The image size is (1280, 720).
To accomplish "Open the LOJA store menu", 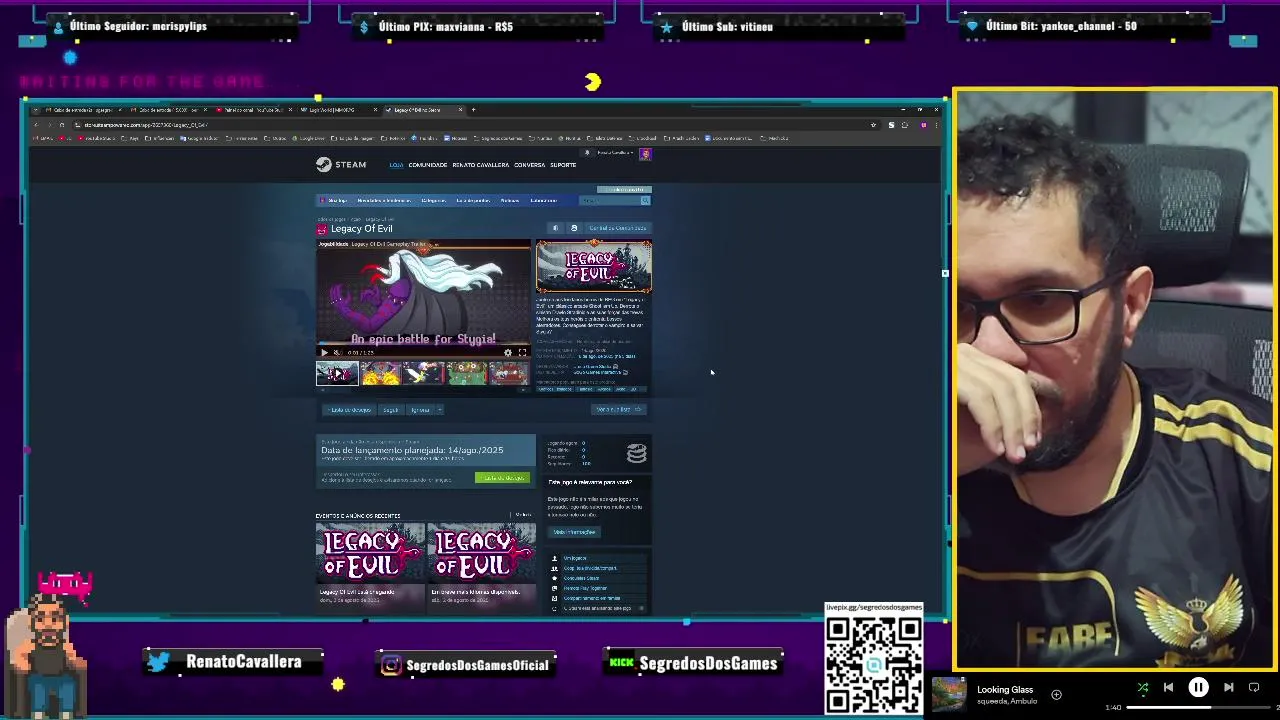I will tap(396, 165).
